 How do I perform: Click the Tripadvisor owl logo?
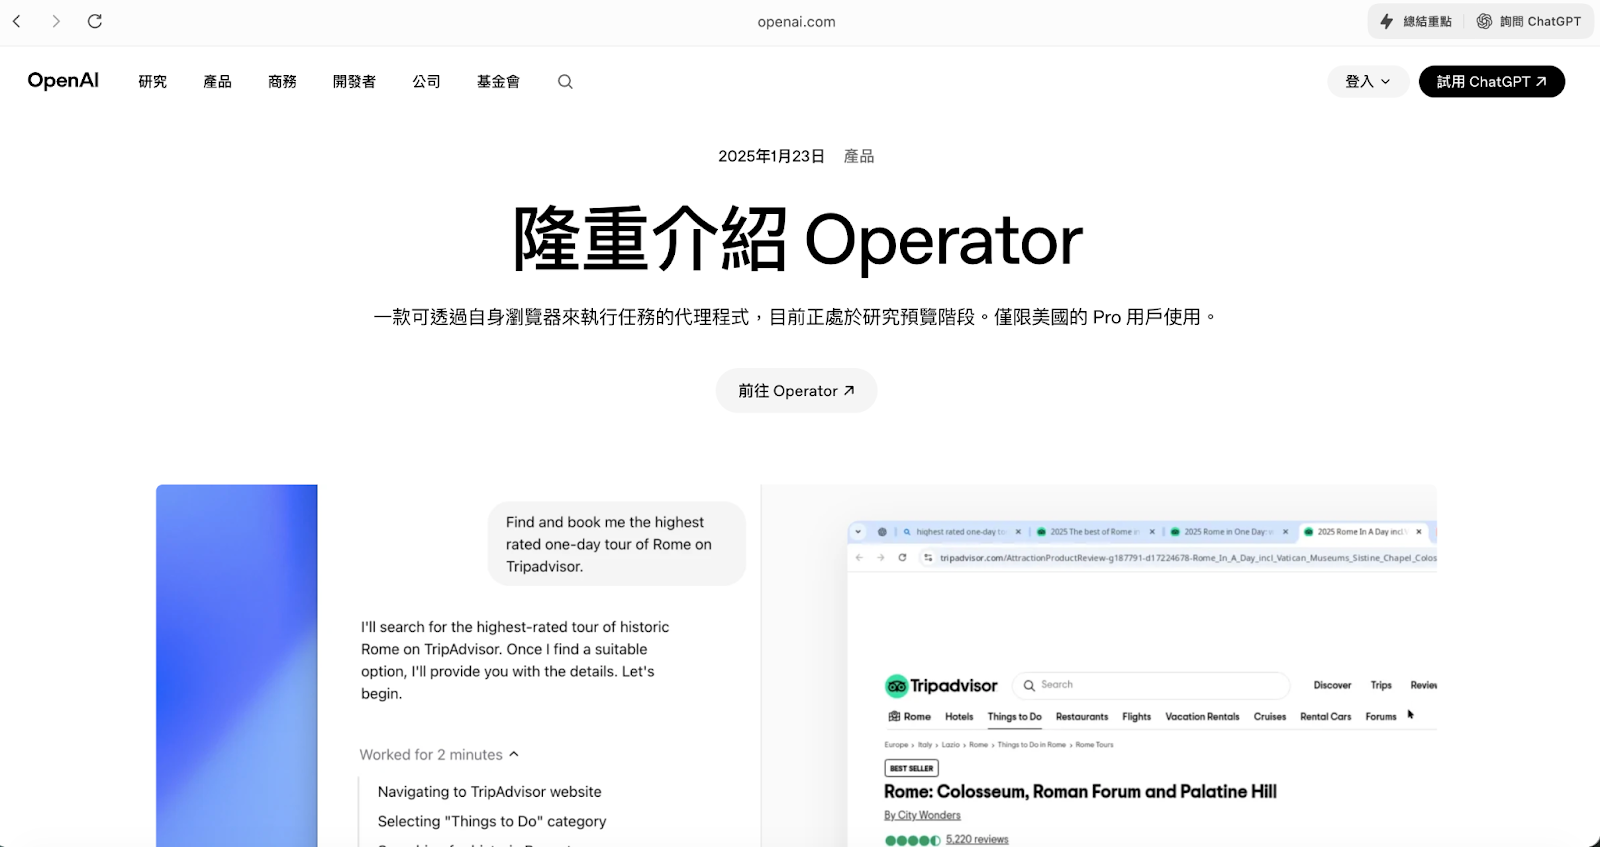[x=896, y=686]
